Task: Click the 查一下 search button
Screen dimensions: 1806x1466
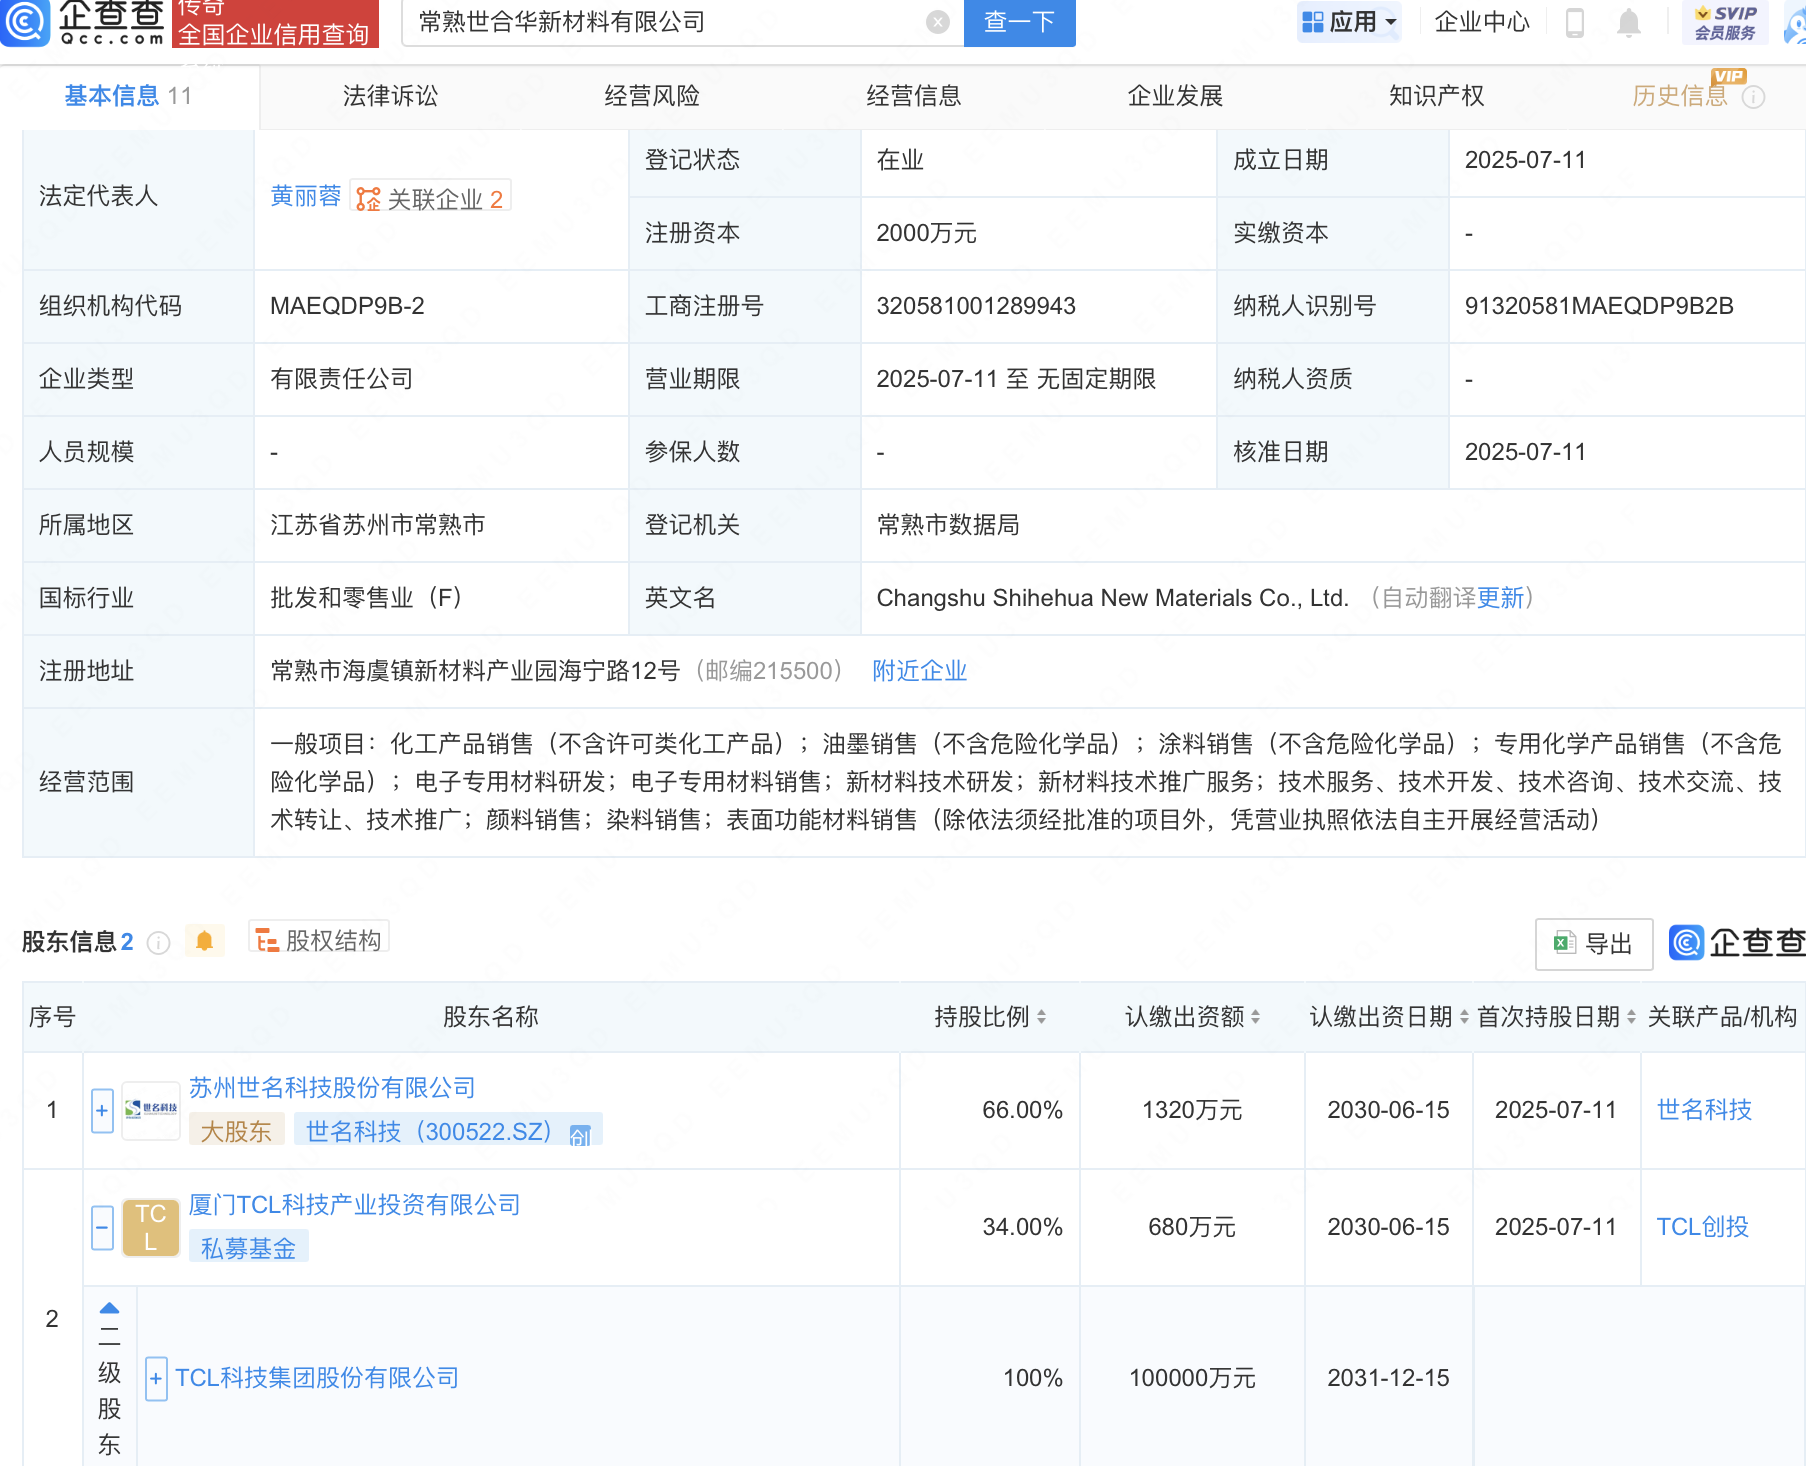Action: pyautogui.click(x=1019, y=22)
